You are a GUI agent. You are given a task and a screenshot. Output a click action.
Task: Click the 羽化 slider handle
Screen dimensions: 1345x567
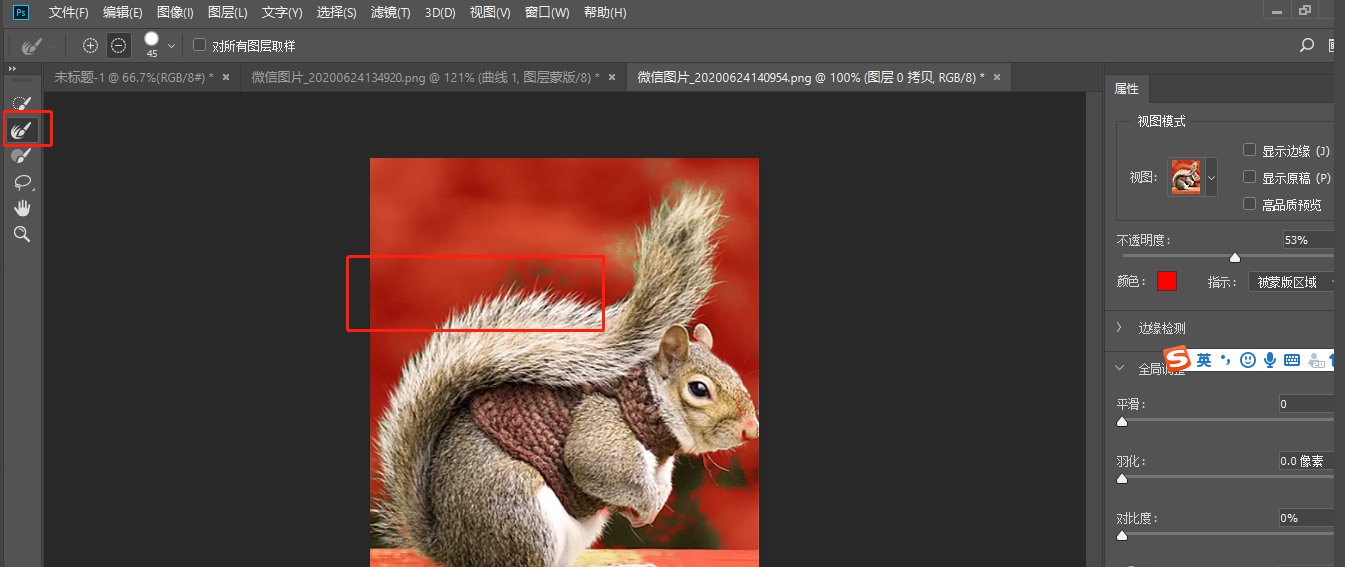point(1122,479)
